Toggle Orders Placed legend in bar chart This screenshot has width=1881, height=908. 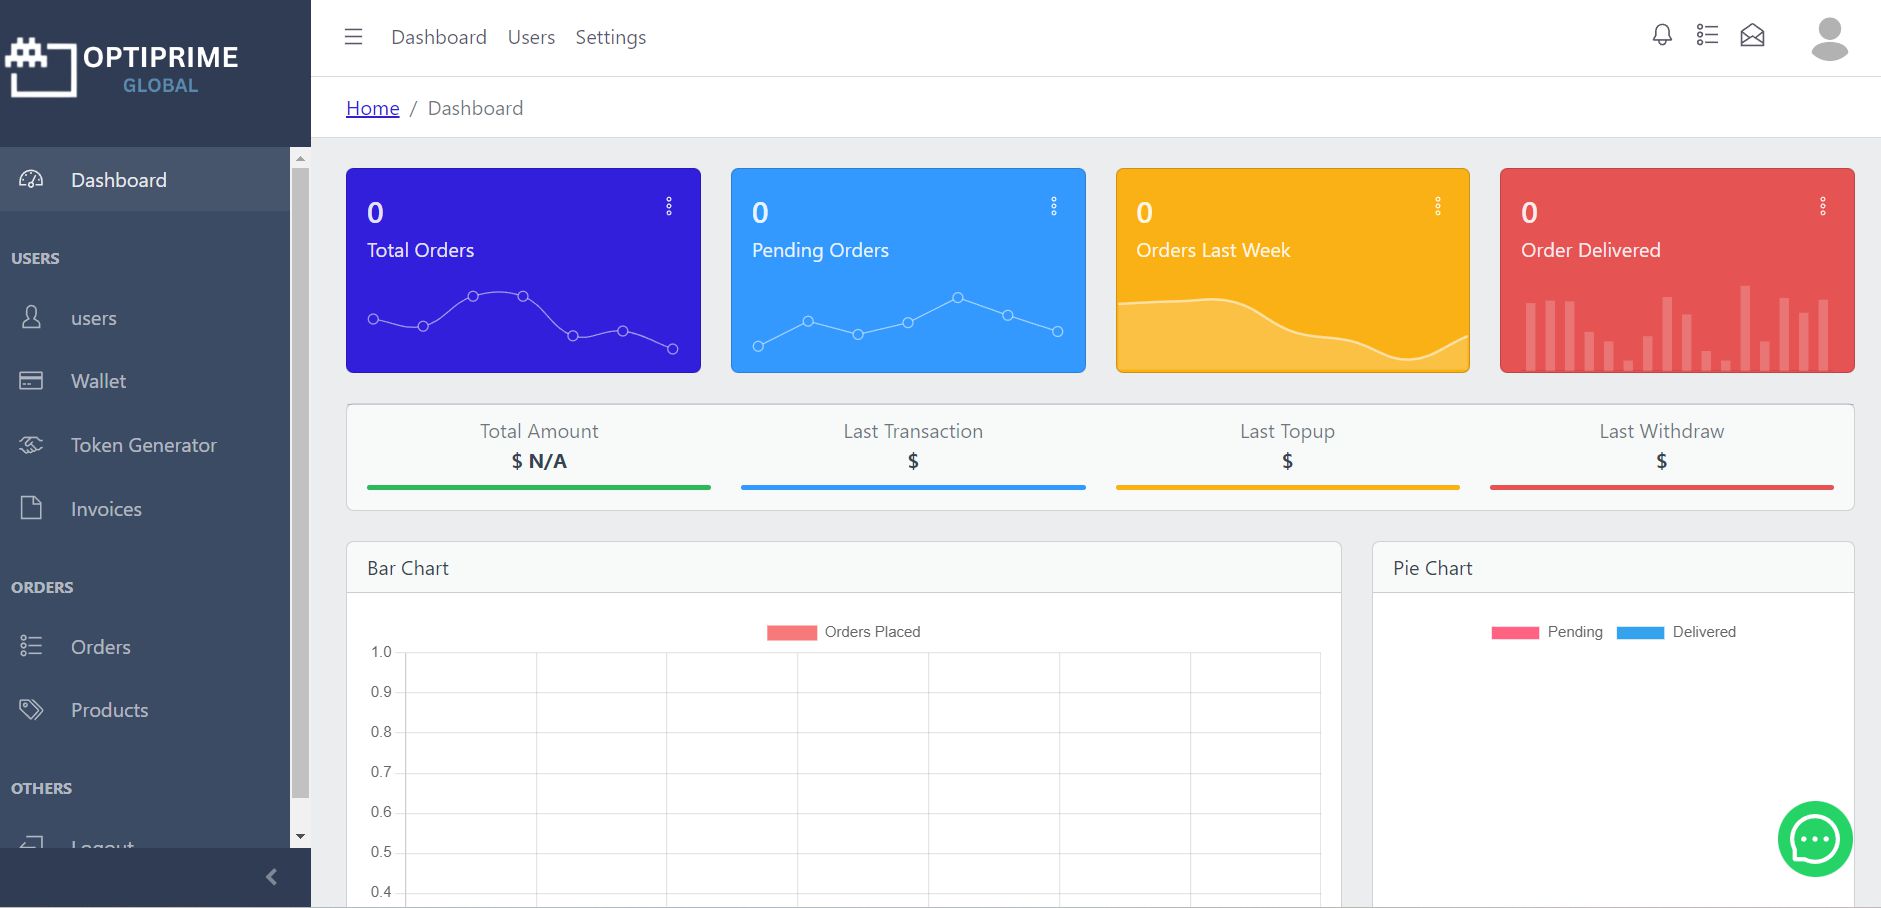pyautogui.click(x=843, y=632)
